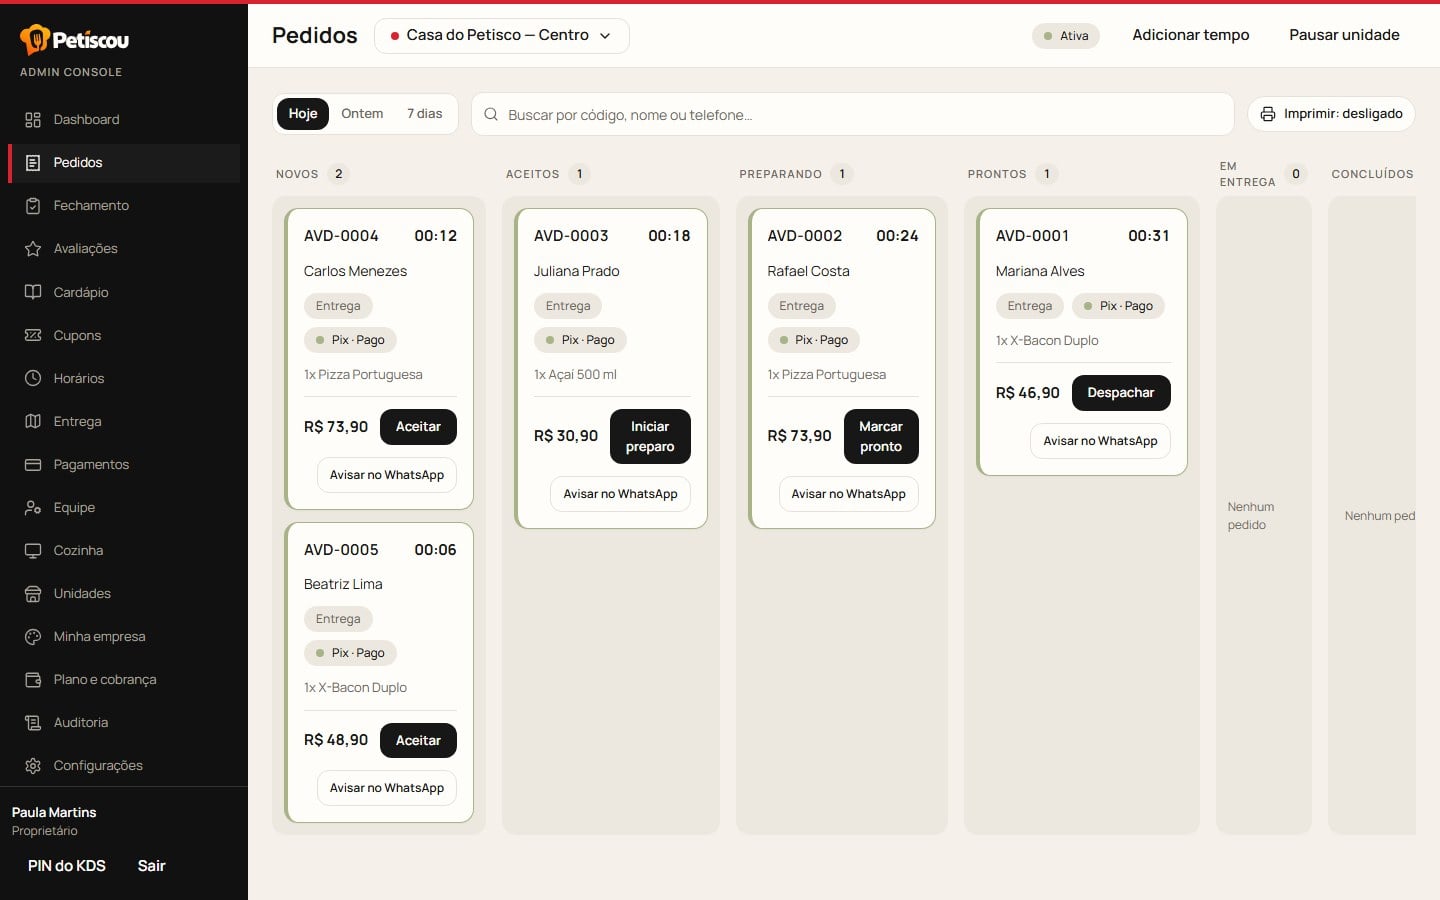
Task: Go to the Cardápio menu label
Action: coord(81,292)
